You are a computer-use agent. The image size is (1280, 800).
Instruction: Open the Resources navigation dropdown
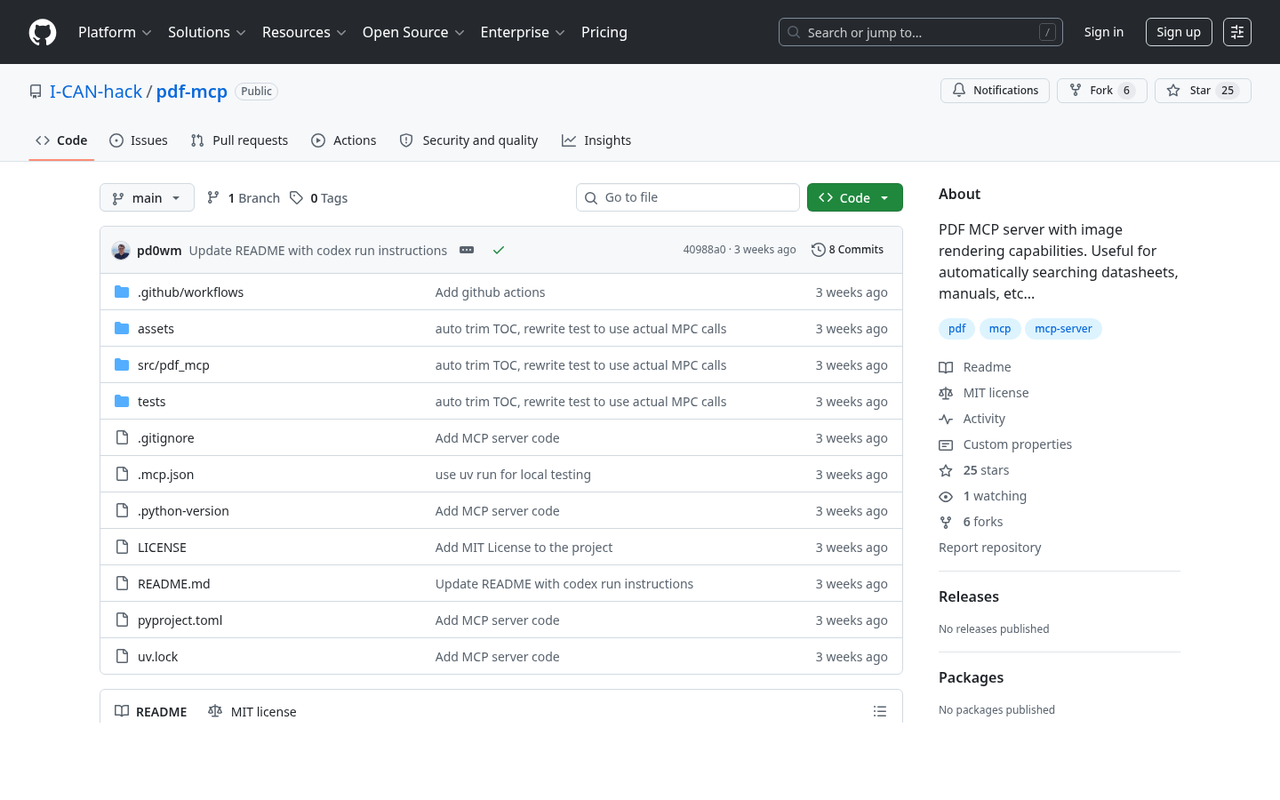click(303, 32)
